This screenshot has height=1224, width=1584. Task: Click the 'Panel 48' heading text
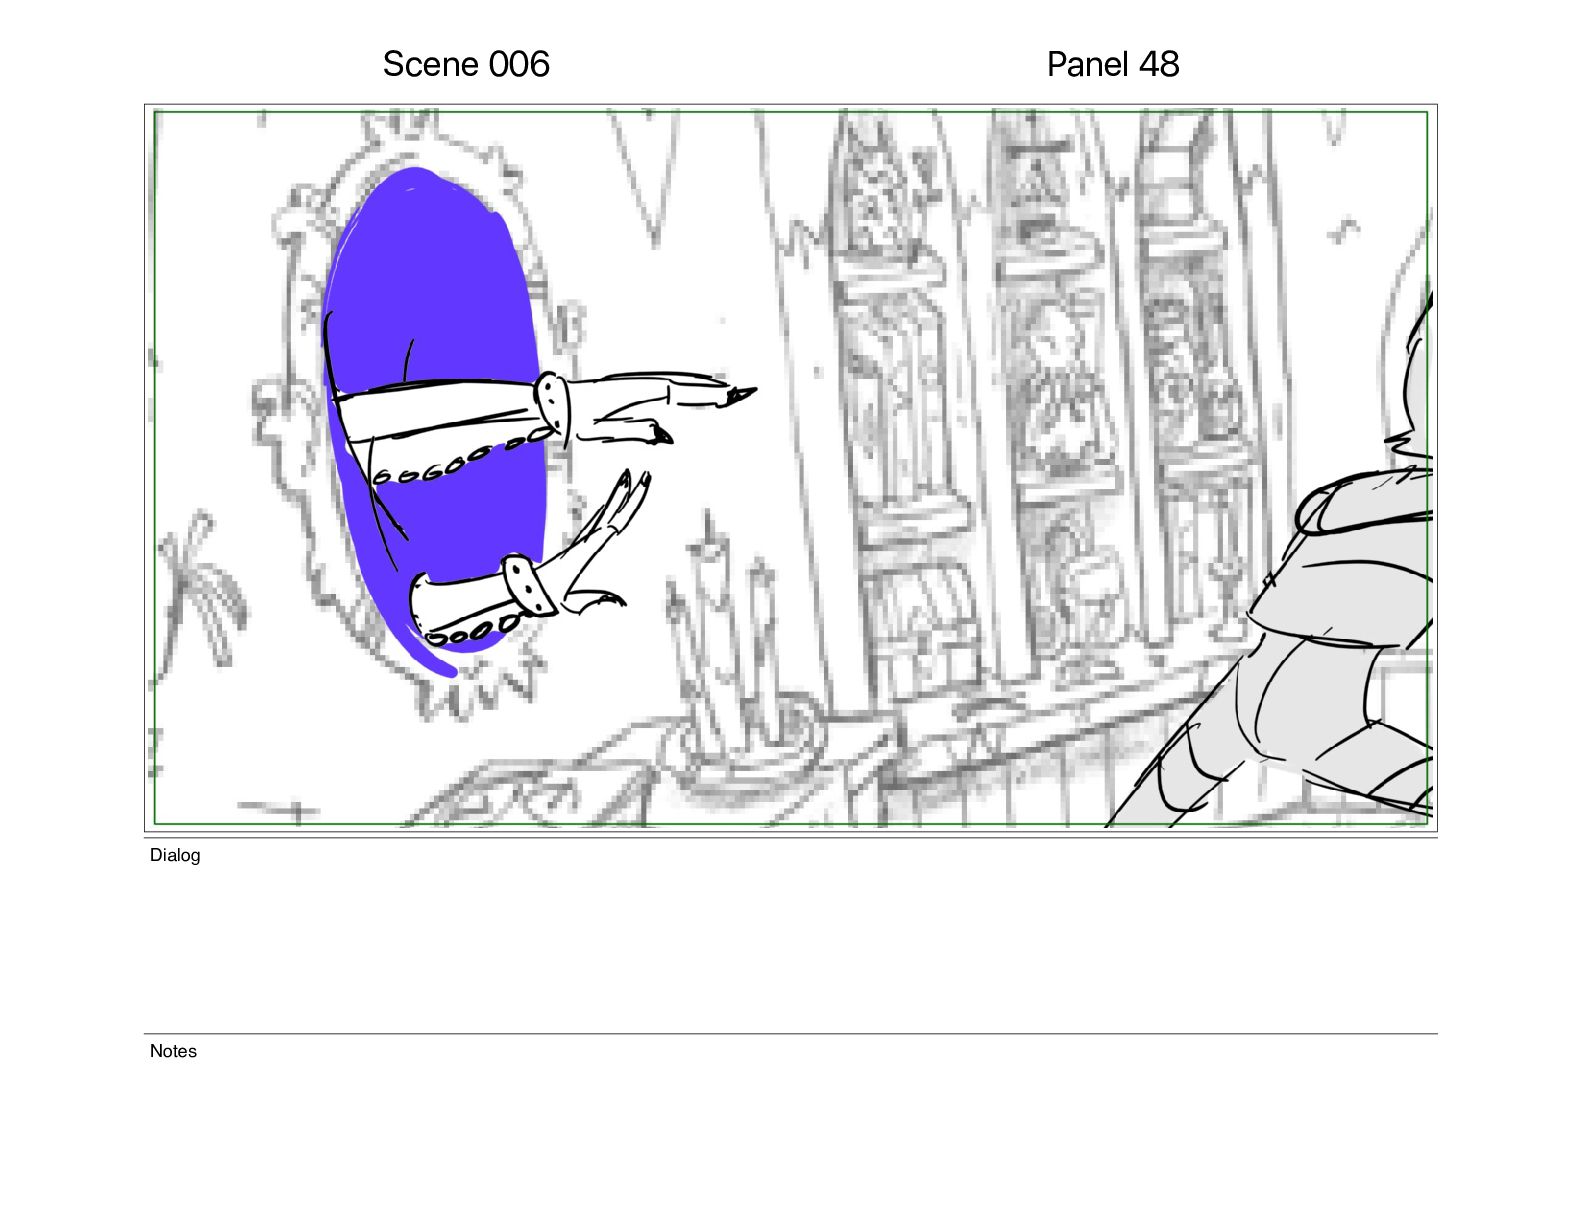[1113, 64]
